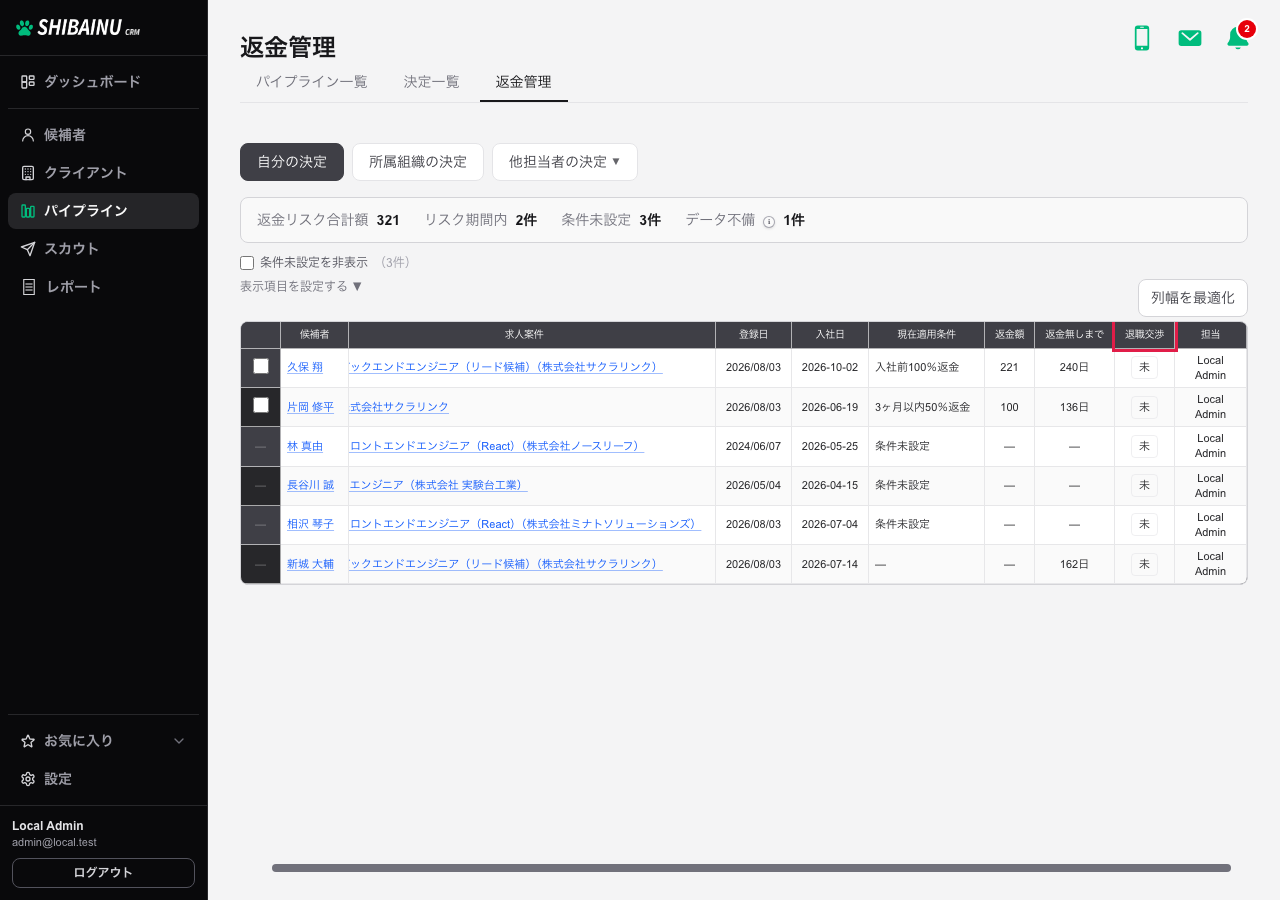Toggle 退職交渉 status 未 for 林 真由

click(x=1144, y=446)
